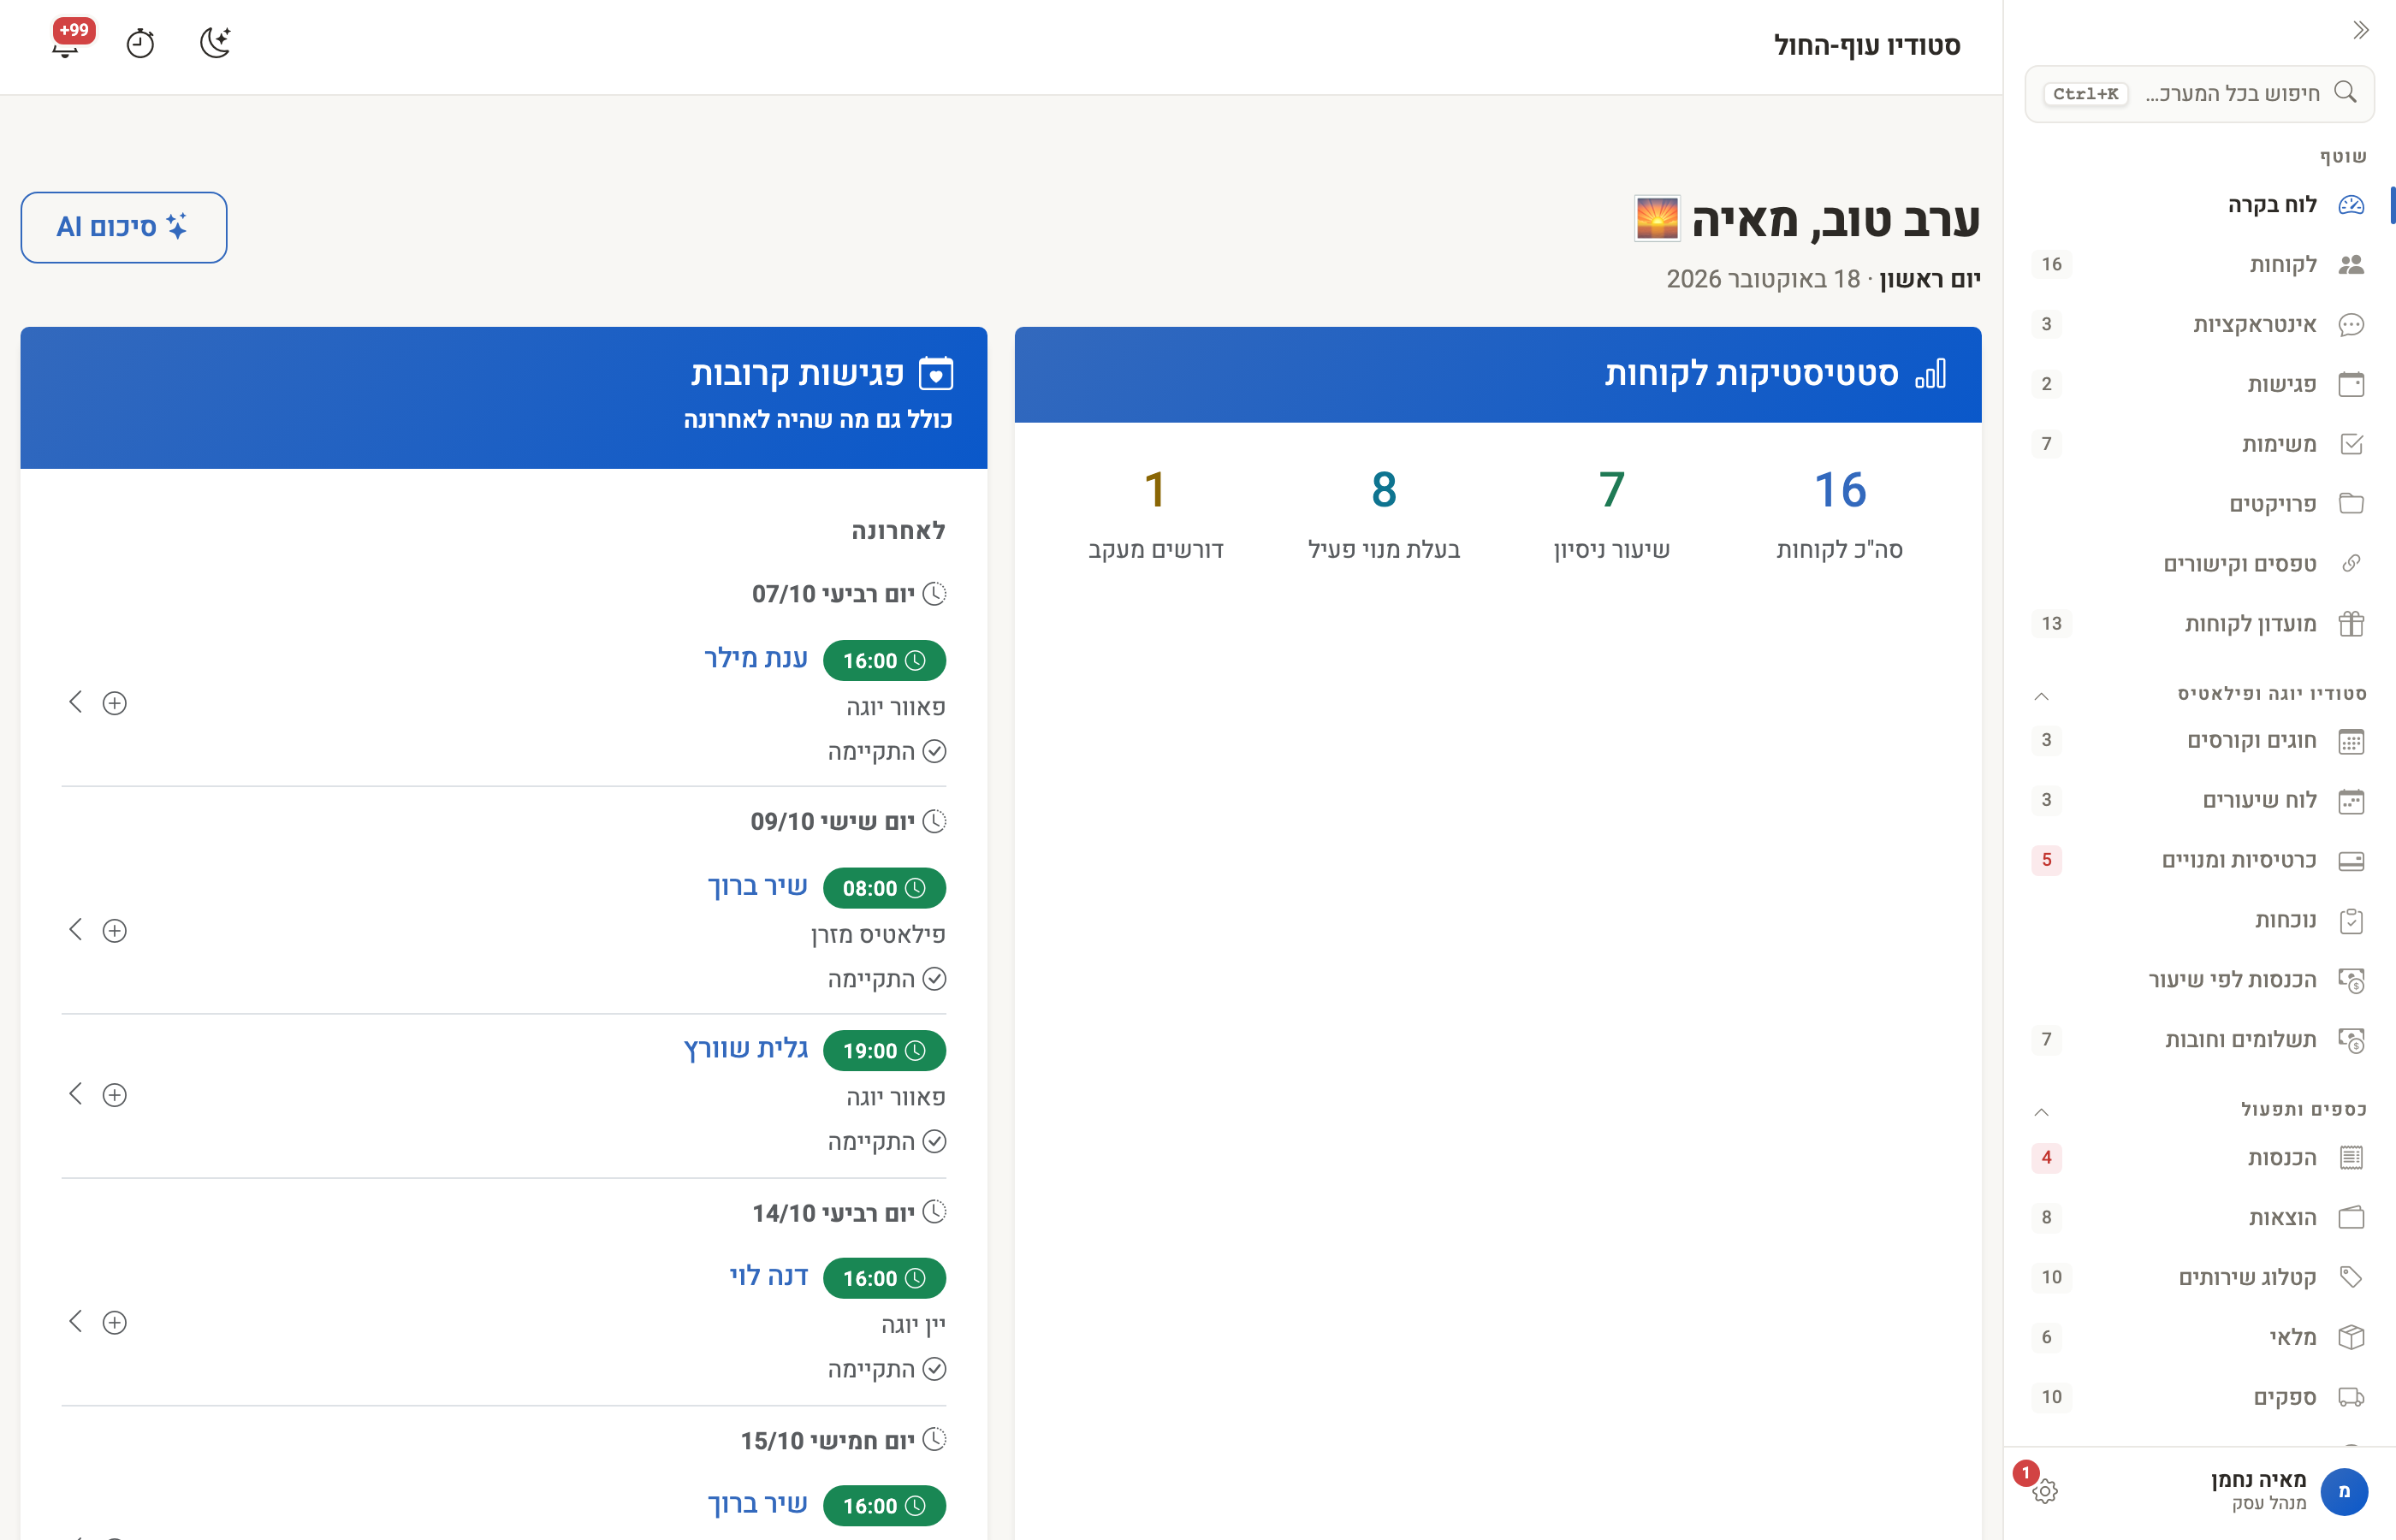Image resolution: width=2396 pixels, height=1540 pixels.
Task: Open the לוח בקרה dashboard menu item
Action: (x=2199, y=205)
